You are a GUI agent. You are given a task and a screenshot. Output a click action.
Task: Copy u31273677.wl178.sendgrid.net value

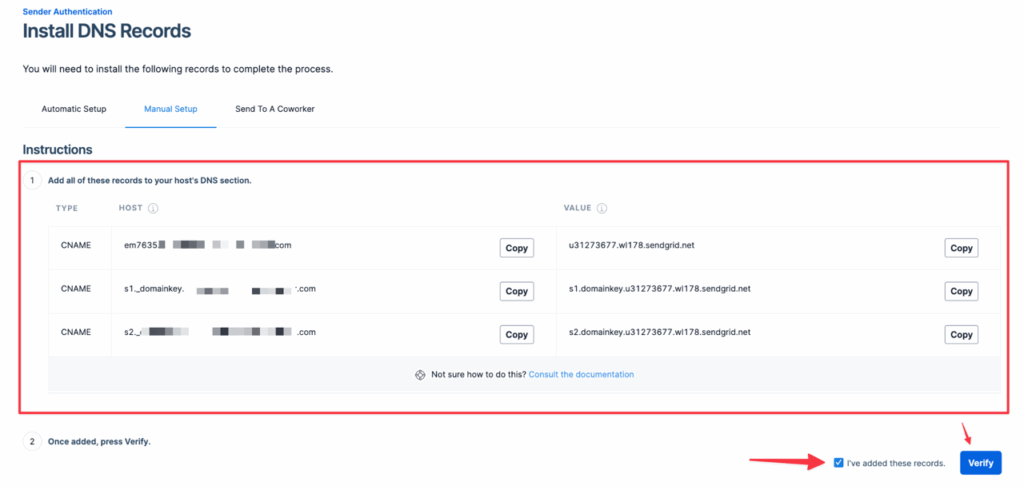tap(961, 249)
